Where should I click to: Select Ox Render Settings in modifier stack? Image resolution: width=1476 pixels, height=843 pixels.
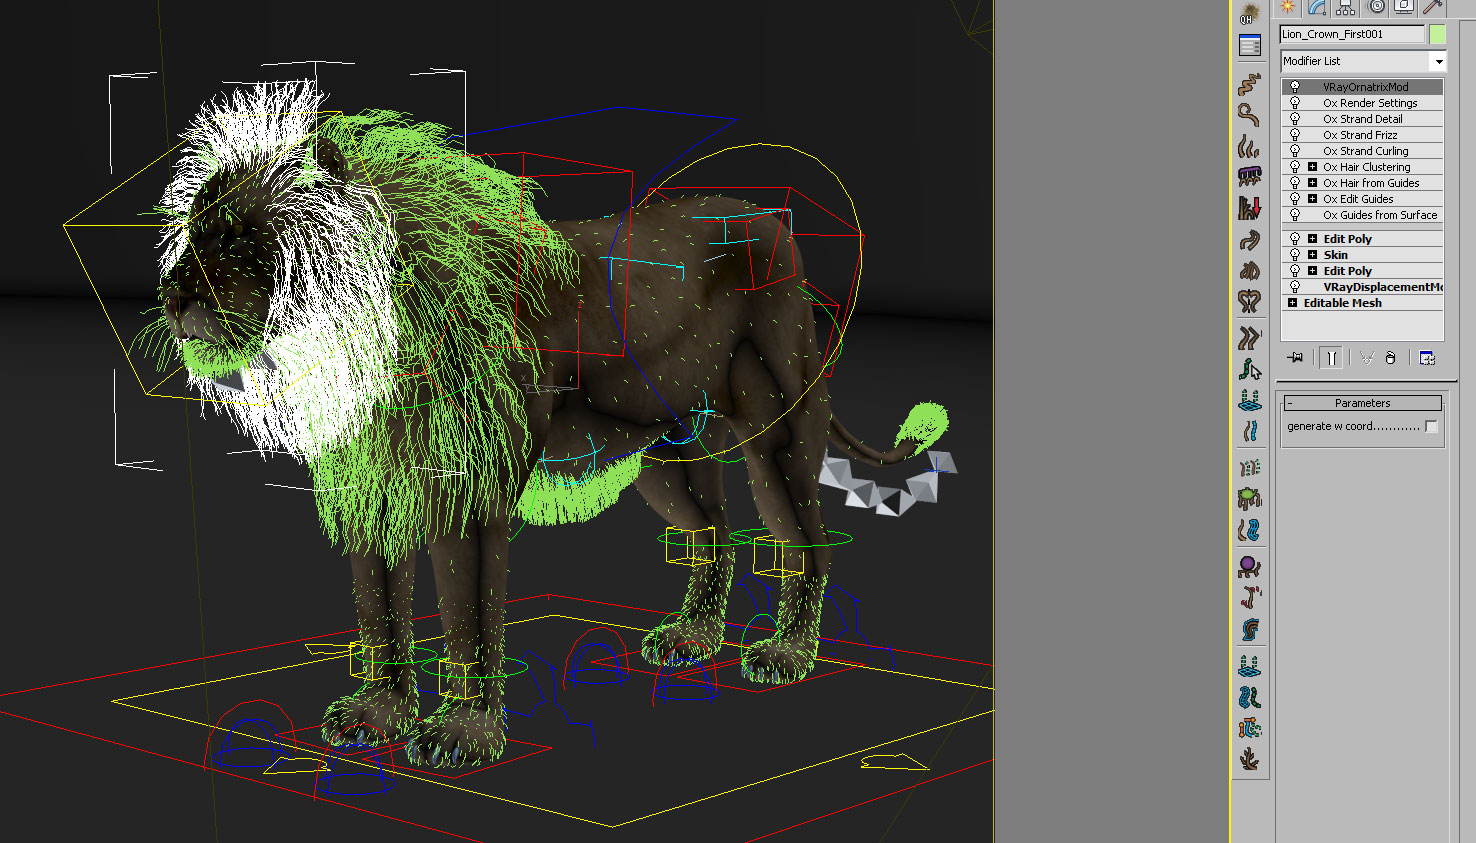1370,103
